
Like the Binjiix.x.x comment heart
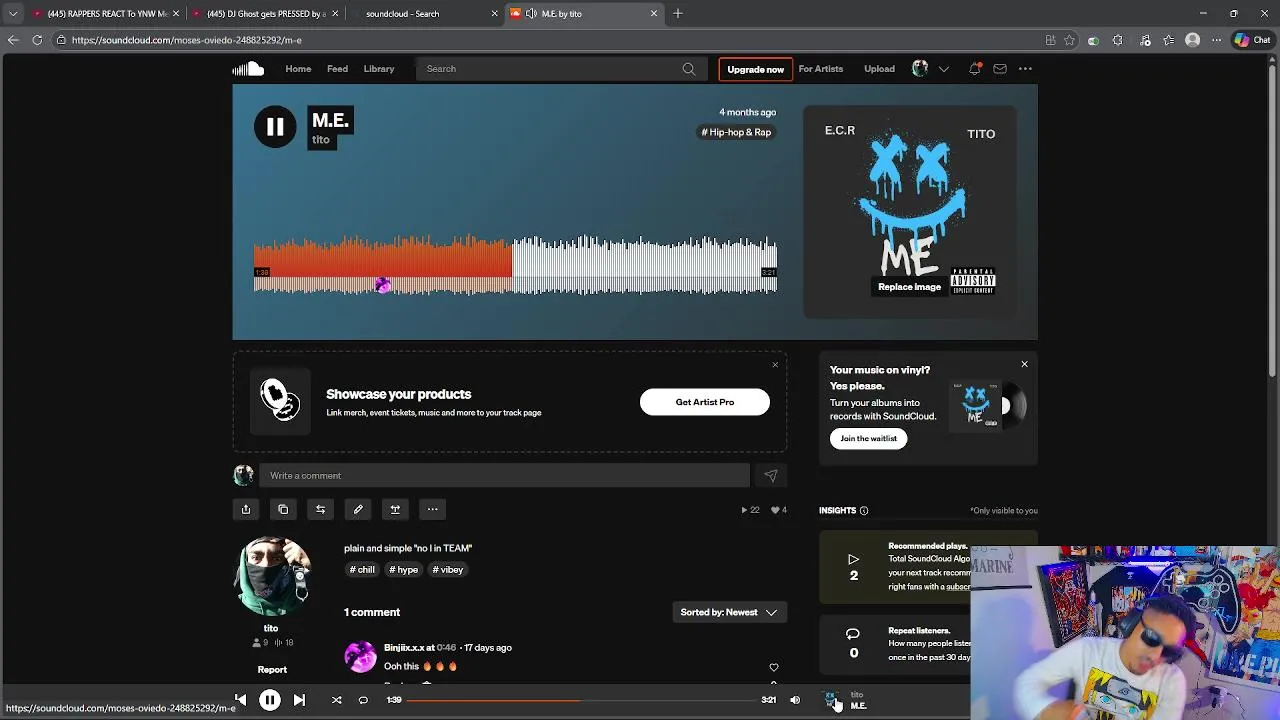[773, 667]
